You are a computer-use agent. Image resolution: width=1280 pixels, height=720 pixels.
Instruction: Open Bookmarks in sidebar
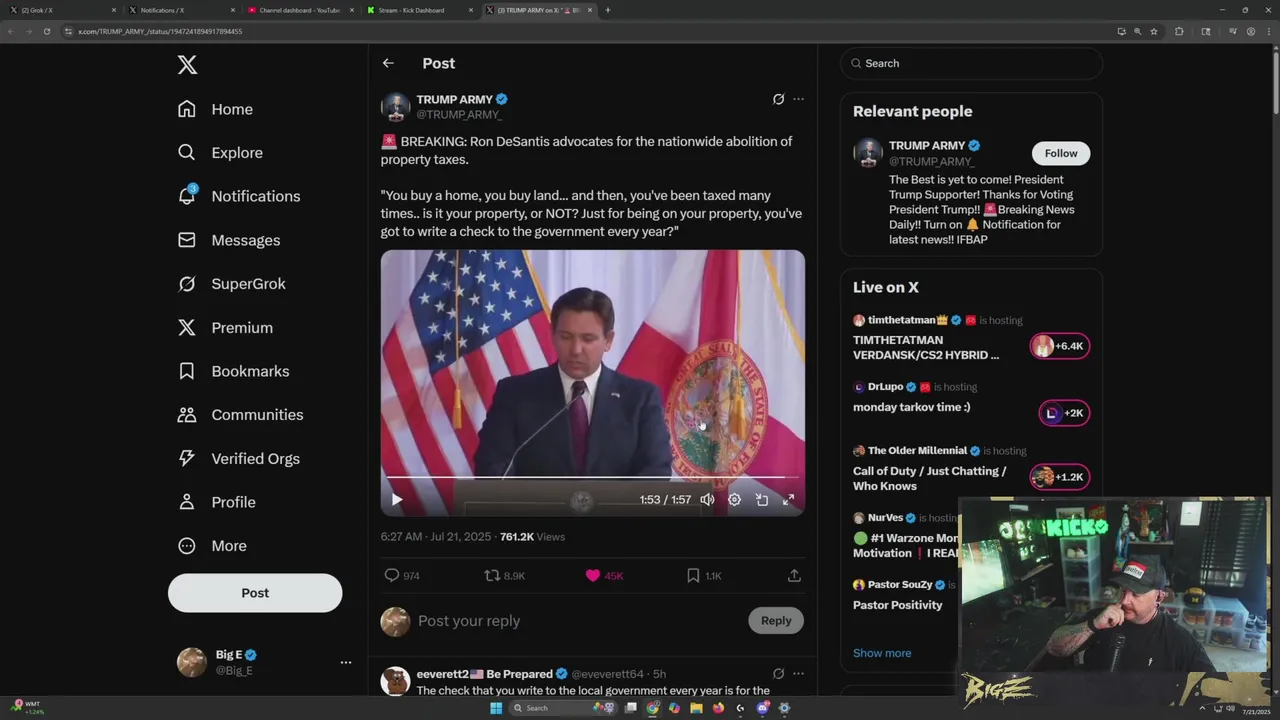coord(233,371)
